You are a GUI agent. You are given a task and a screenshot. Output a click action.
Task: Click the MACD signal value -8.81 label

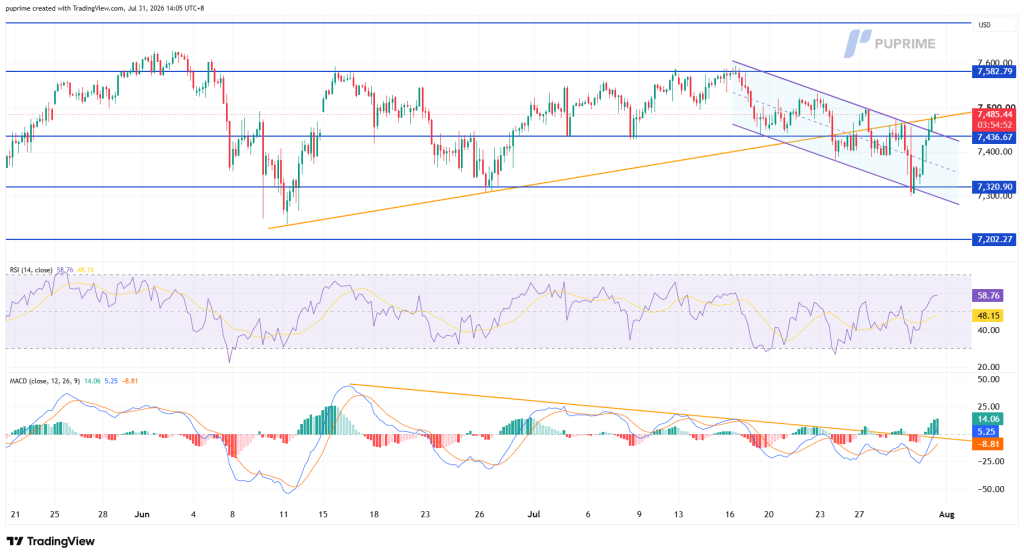tap(987, 444)
